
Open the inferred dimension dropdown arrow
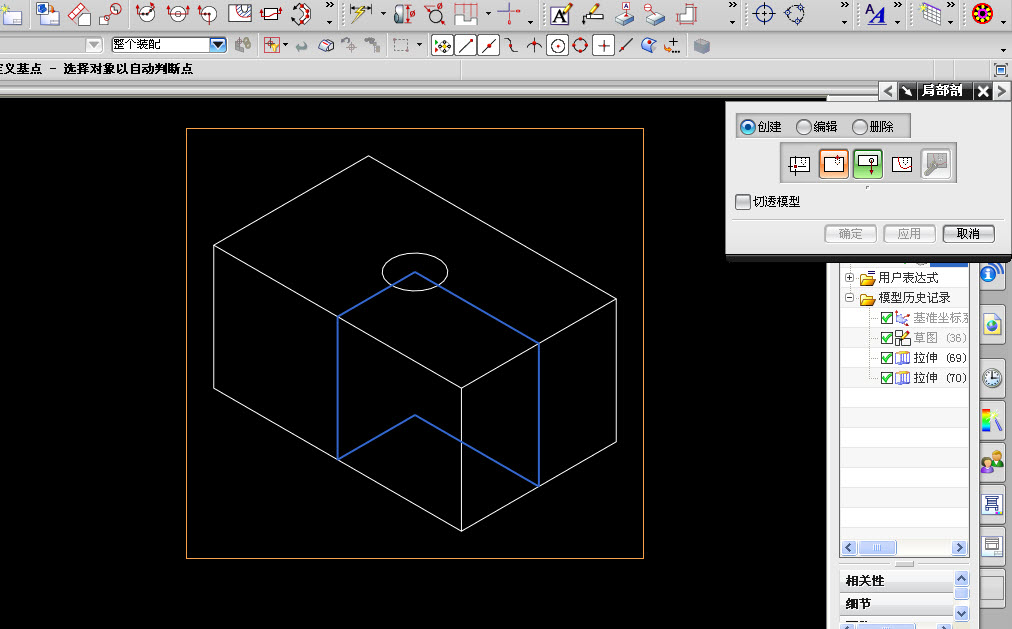tap(383, 13)
